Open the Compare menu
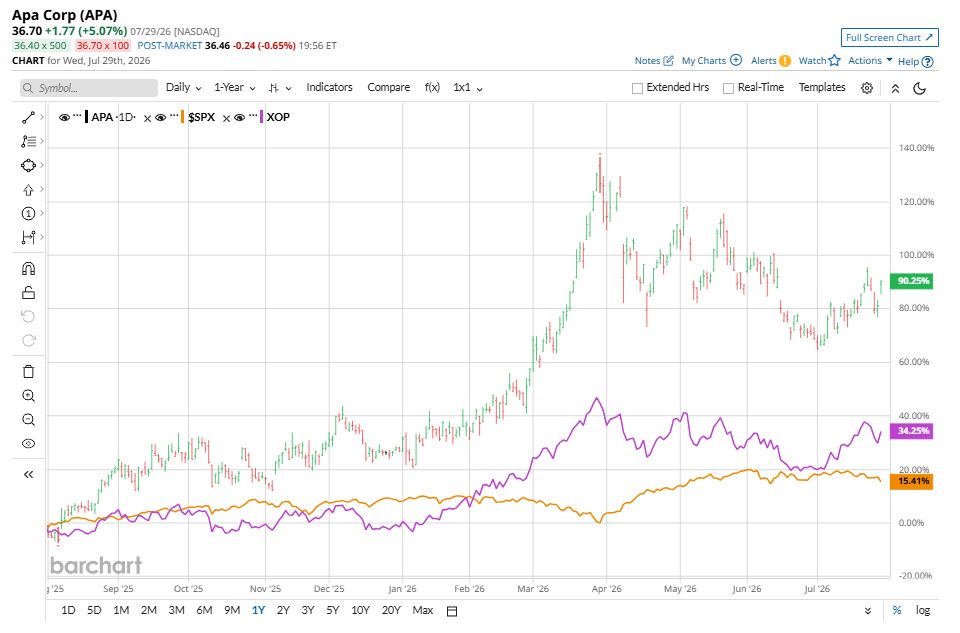 (389, 88)
